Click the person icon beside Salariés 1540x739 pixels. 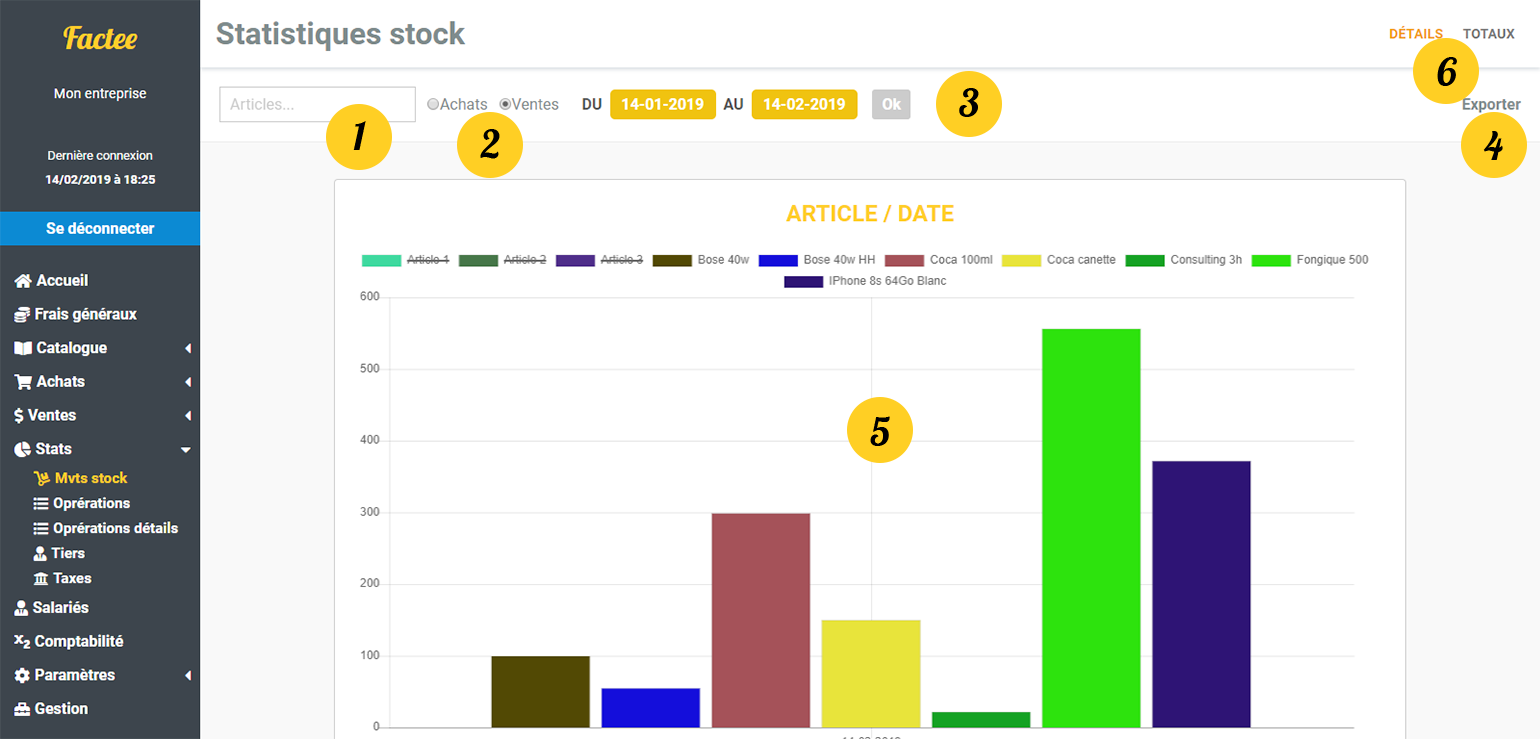click(x=22, y=608)
